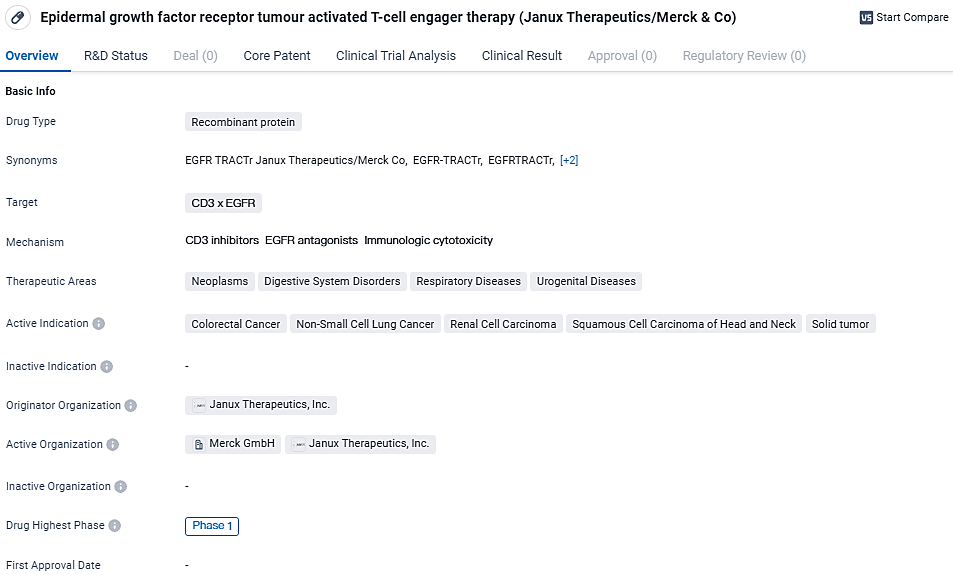Click Recombinant protein drug type tag
This screenshot has width=953, height=575.
point(243,122)
